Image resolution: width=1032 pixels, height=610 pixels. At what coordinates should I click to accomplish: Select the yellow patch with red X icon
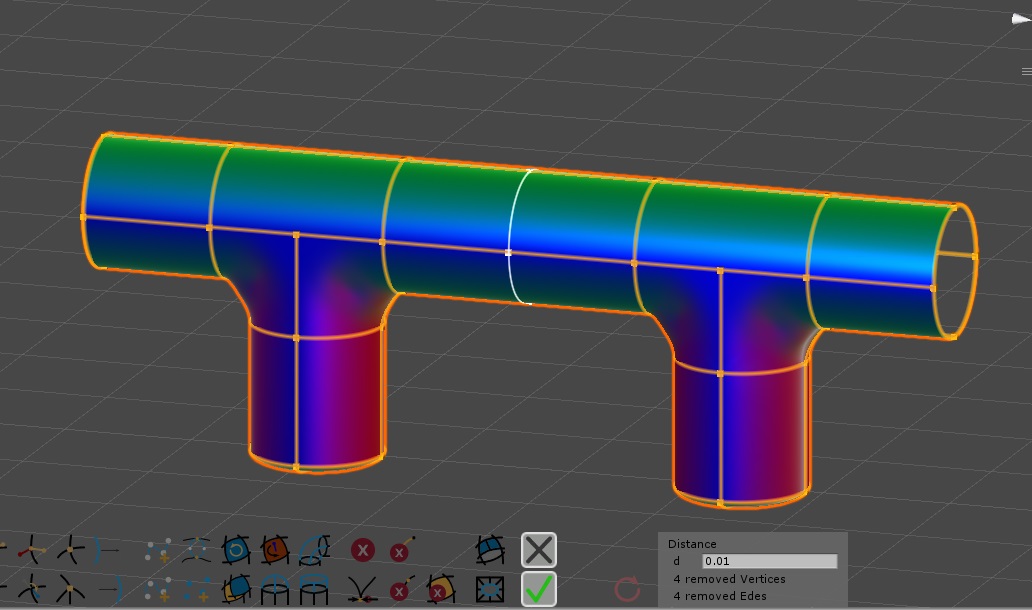[x=440, y=590]
